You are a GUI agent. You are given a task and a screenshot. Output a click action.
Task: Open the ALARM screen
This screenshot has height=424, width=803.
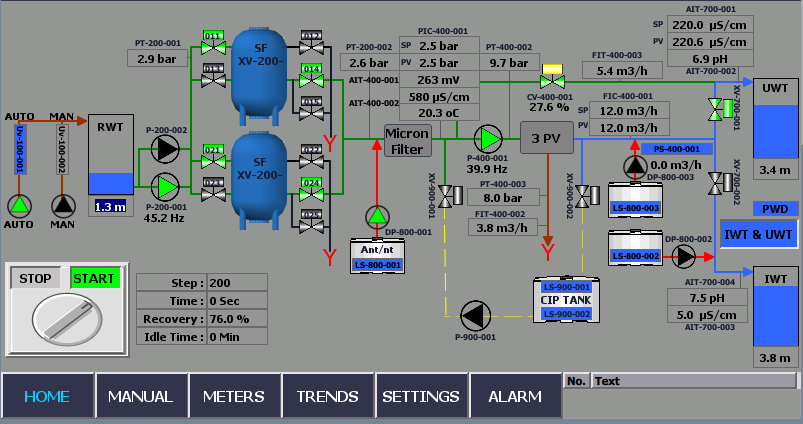click(515, 396)
